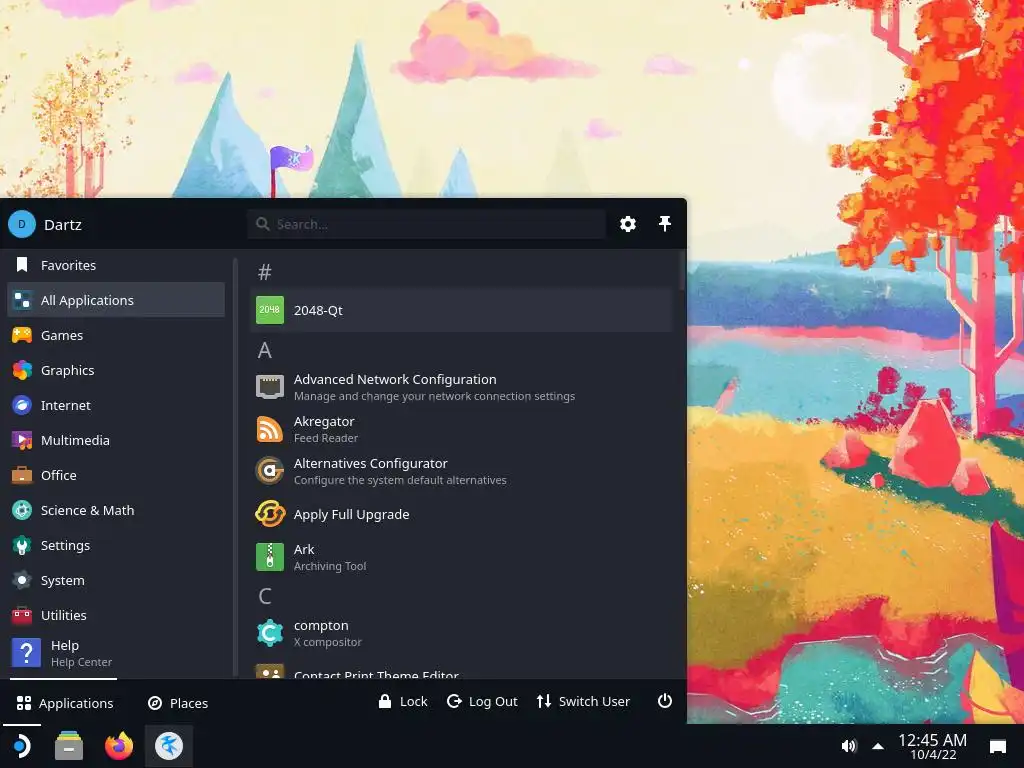Open launcher settings gear icon
This screenshot has width=1024, height=768.
point(628,224)
